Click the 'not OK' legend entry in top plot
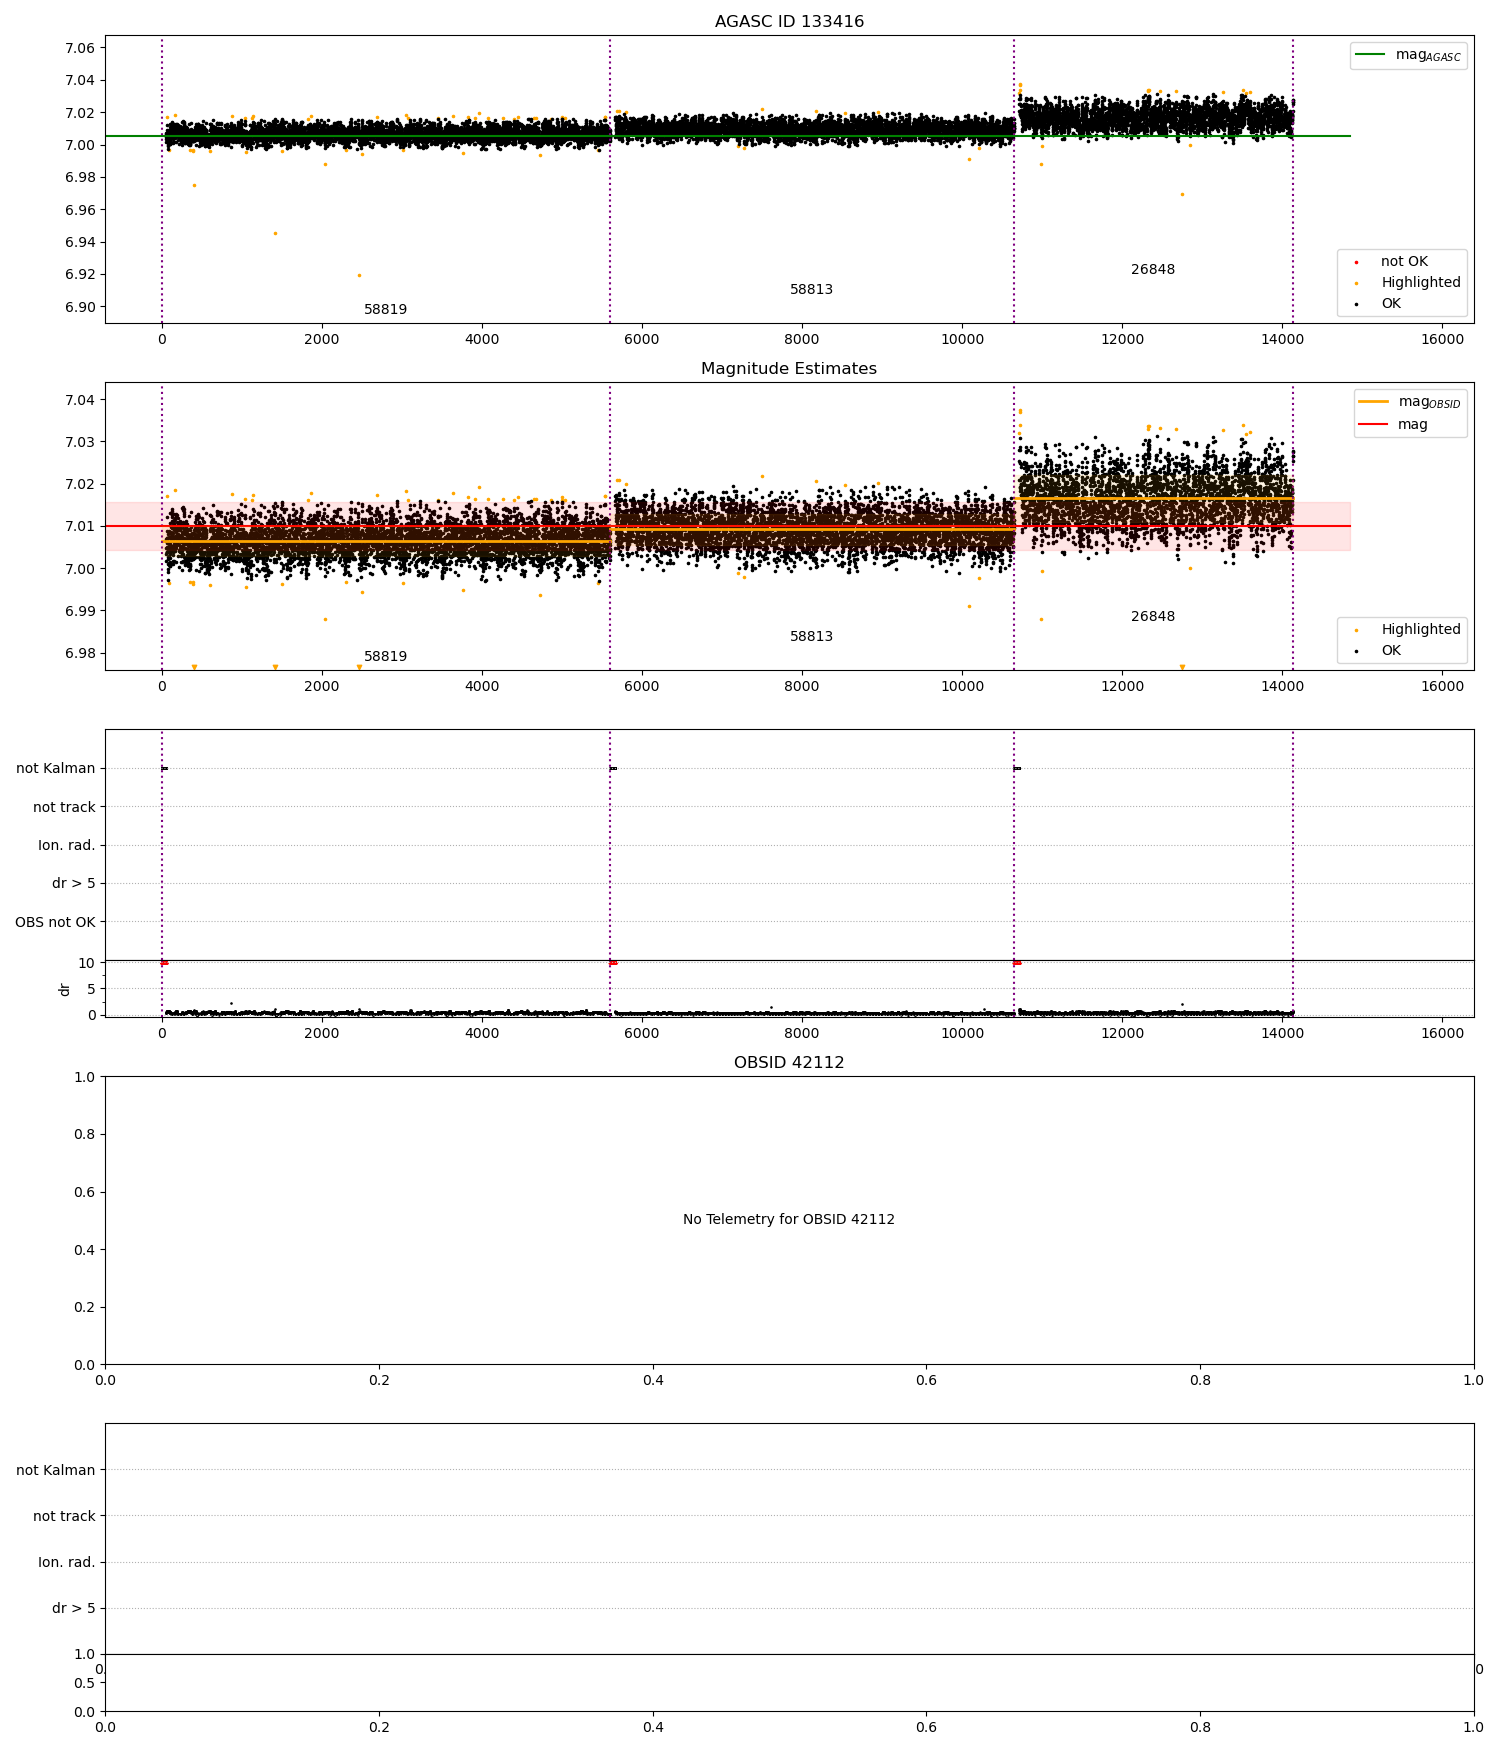 (1404, 262)
